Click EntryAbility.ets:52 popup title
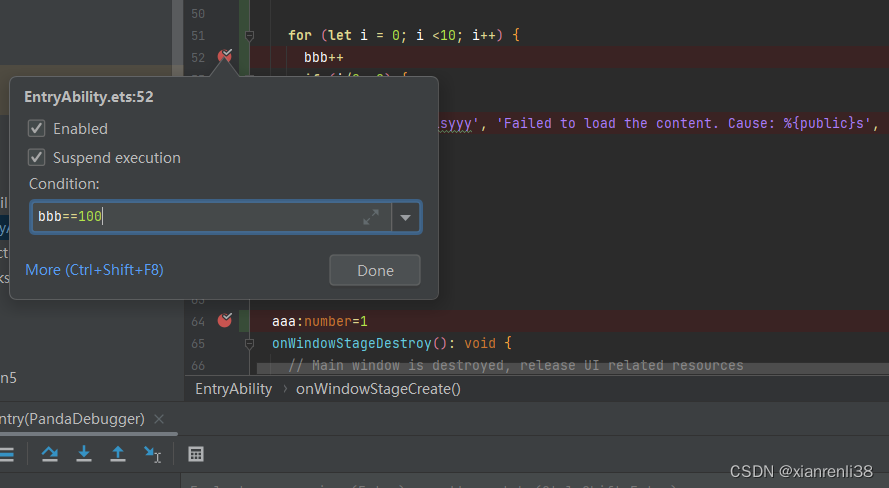 coord(89,97)
